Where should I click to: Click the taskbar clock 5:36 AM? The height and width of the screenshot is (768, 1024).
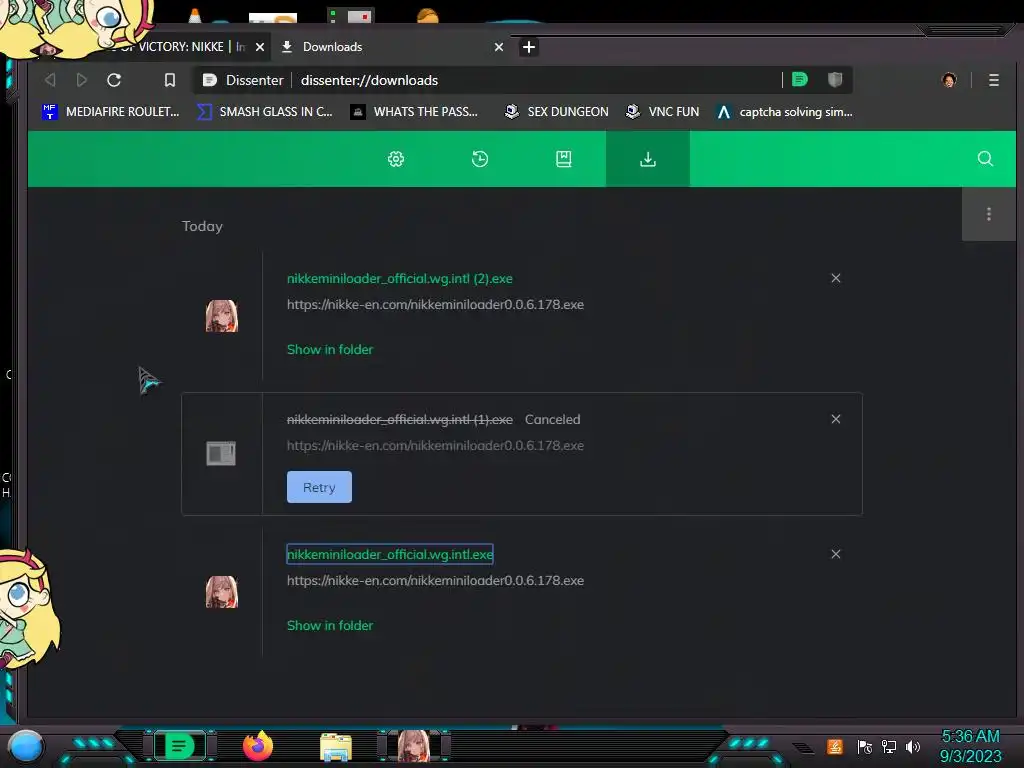[970, 737]
